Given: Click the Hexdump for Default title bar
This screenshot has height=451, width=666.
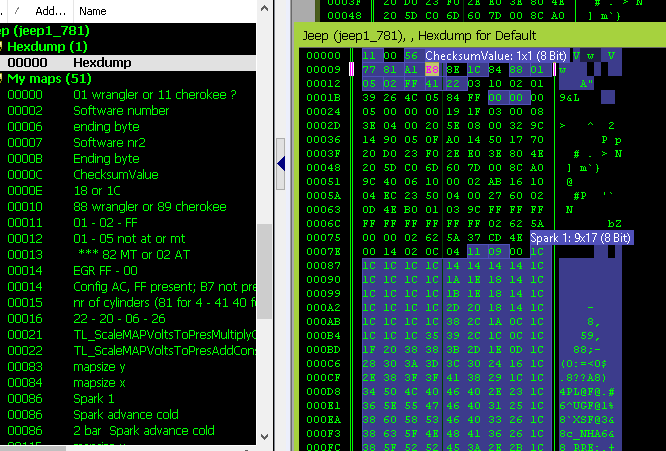Looking at the screenshot, I should pyautogui.click(x=480, y=35).
